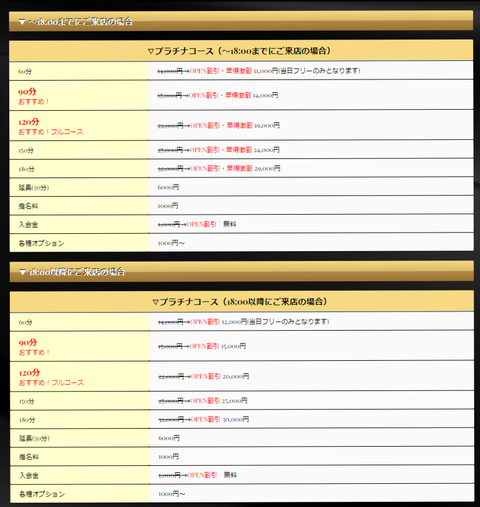Click the 指名料 label in the ～18:00 table
Screen dimensions: 480x507
[28, 206]
